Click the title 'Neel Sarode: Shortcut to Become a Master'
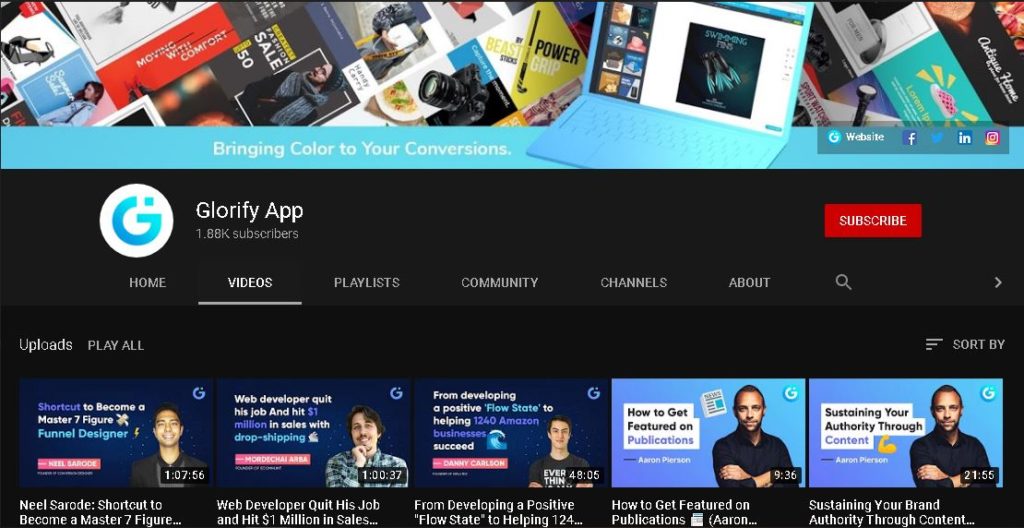This screenshot has height=528, width=1024. pos(100,513)
